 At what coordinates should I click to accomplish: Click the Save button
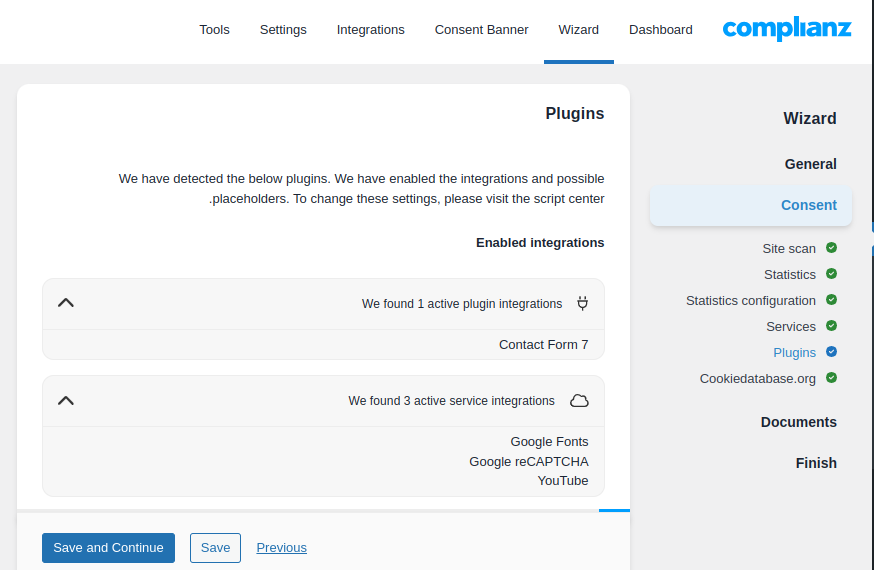215,548
